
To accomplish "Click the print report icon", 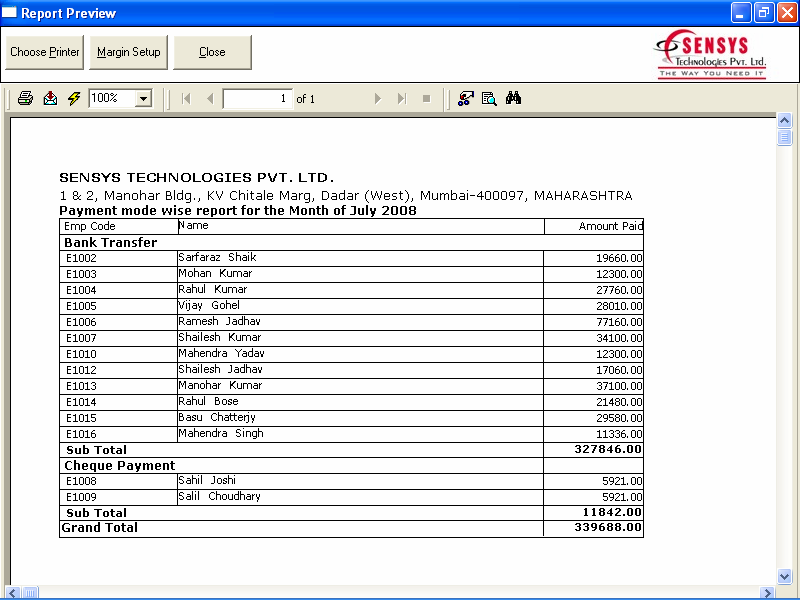I will [x=26, y=98].
